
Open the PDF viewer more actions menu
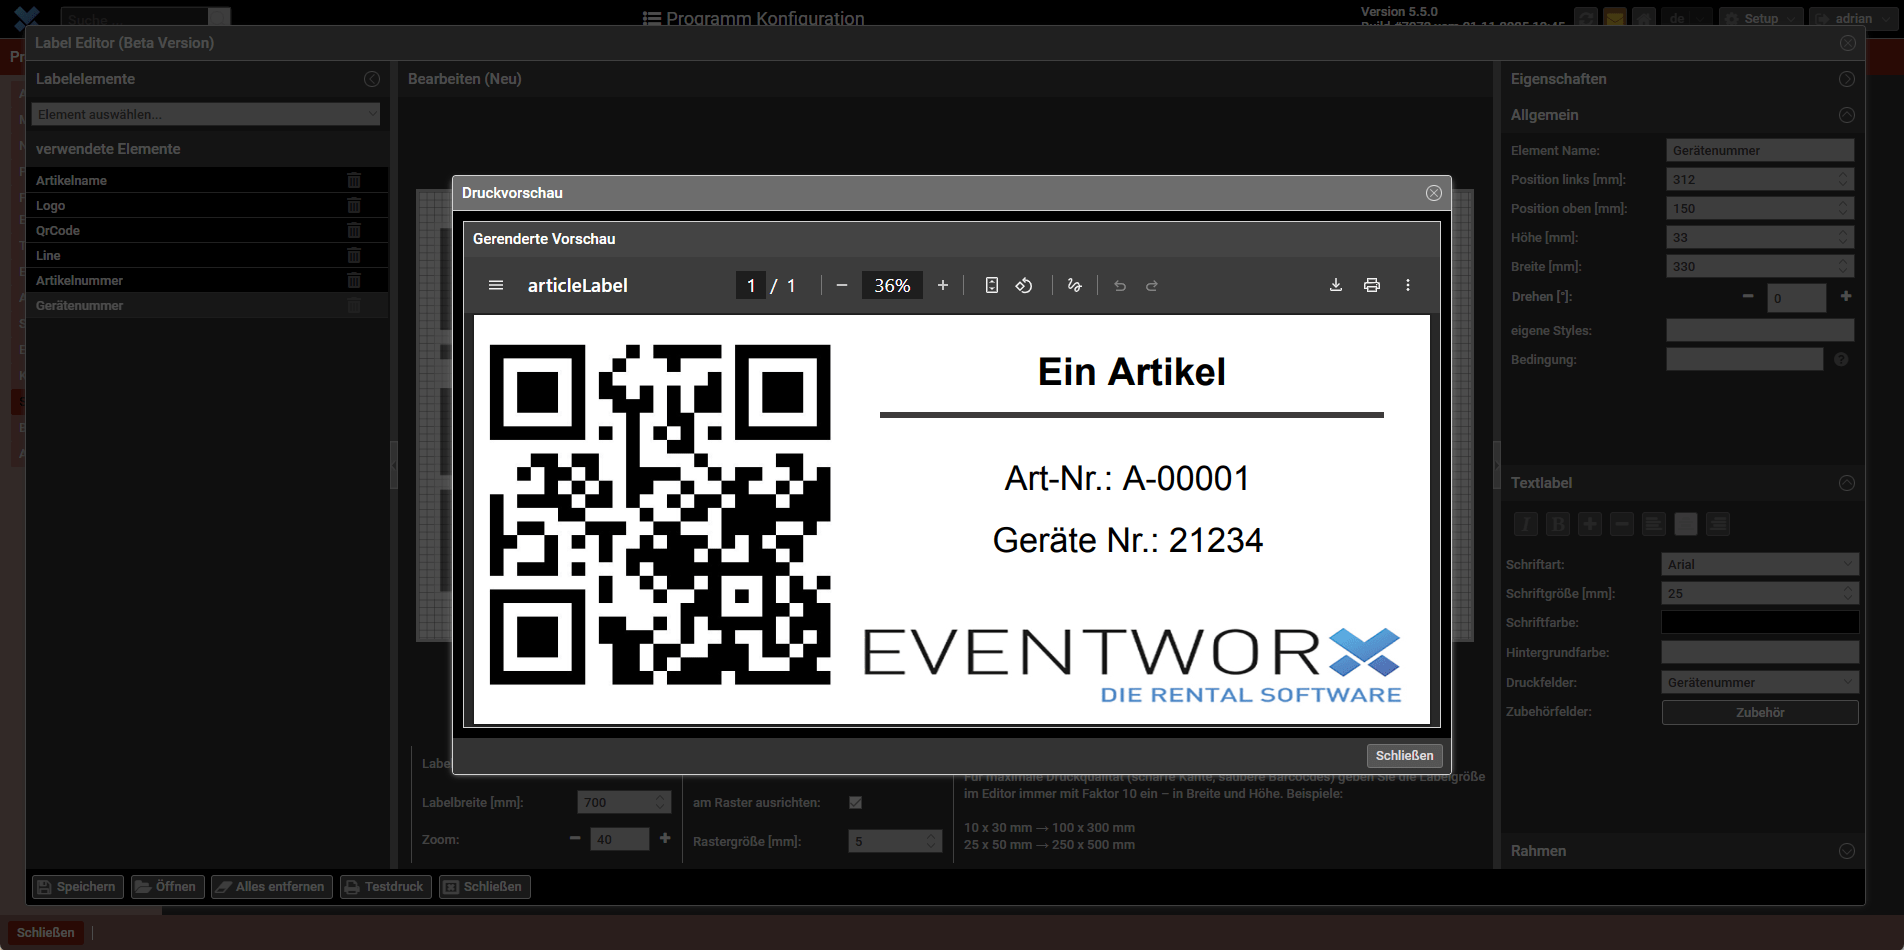tap(1407, 285)
